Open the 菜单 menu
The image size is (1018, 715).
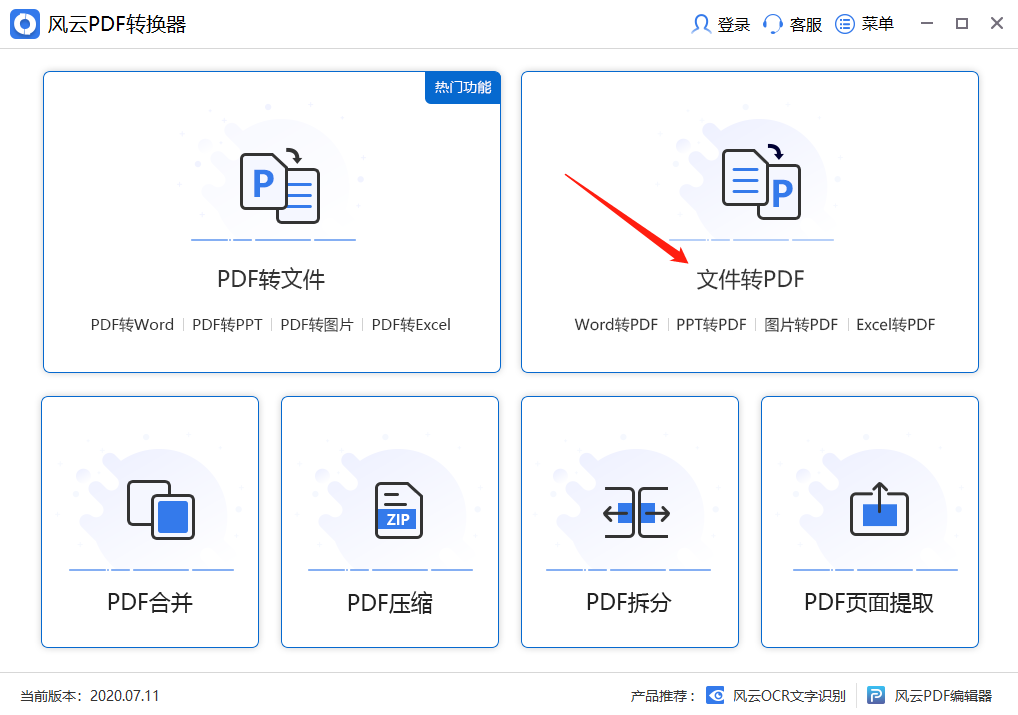click(x=878, y=24)
